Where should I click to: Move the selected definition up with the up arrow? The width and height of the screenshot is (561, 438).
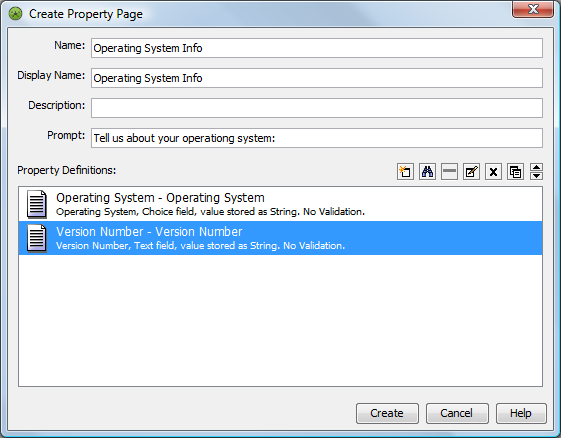[536, 167]
